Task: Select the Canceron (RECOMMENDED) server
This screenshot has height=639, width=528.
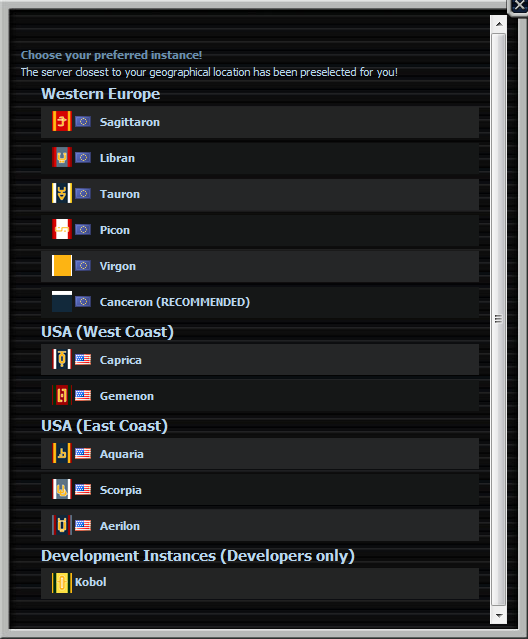Action: (260, 302)
